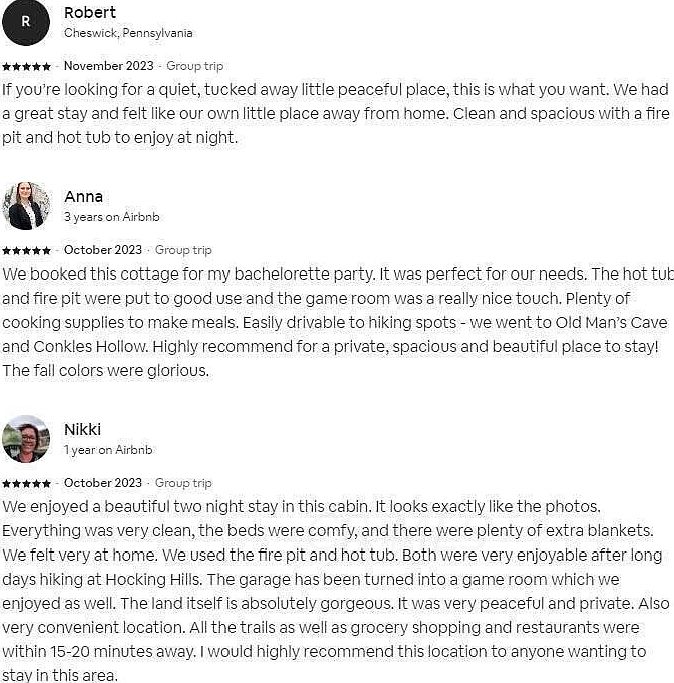Click the Group trip label on Nikki's review
The width and height of the screenshot is (674, 683).
coord(183,483)
